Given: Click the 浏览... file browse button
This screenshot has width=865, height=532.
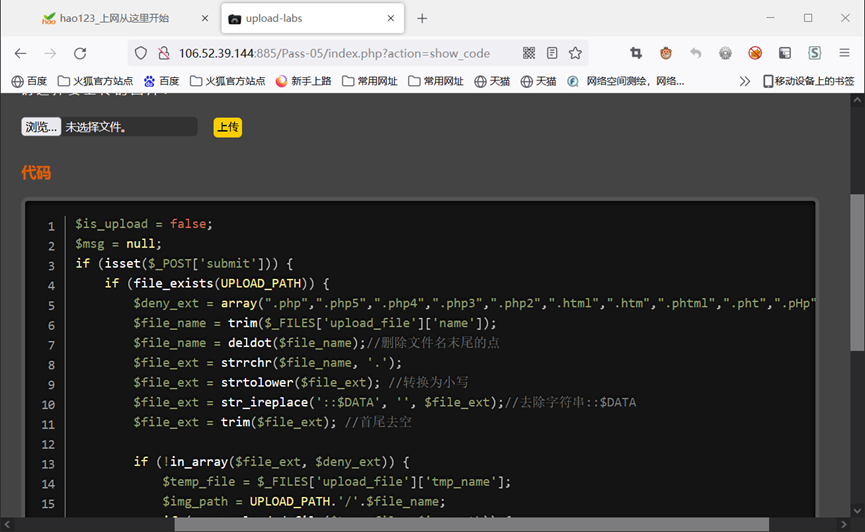Looking at the screenshot, I should pyautogui.click(x=41, y=127).
